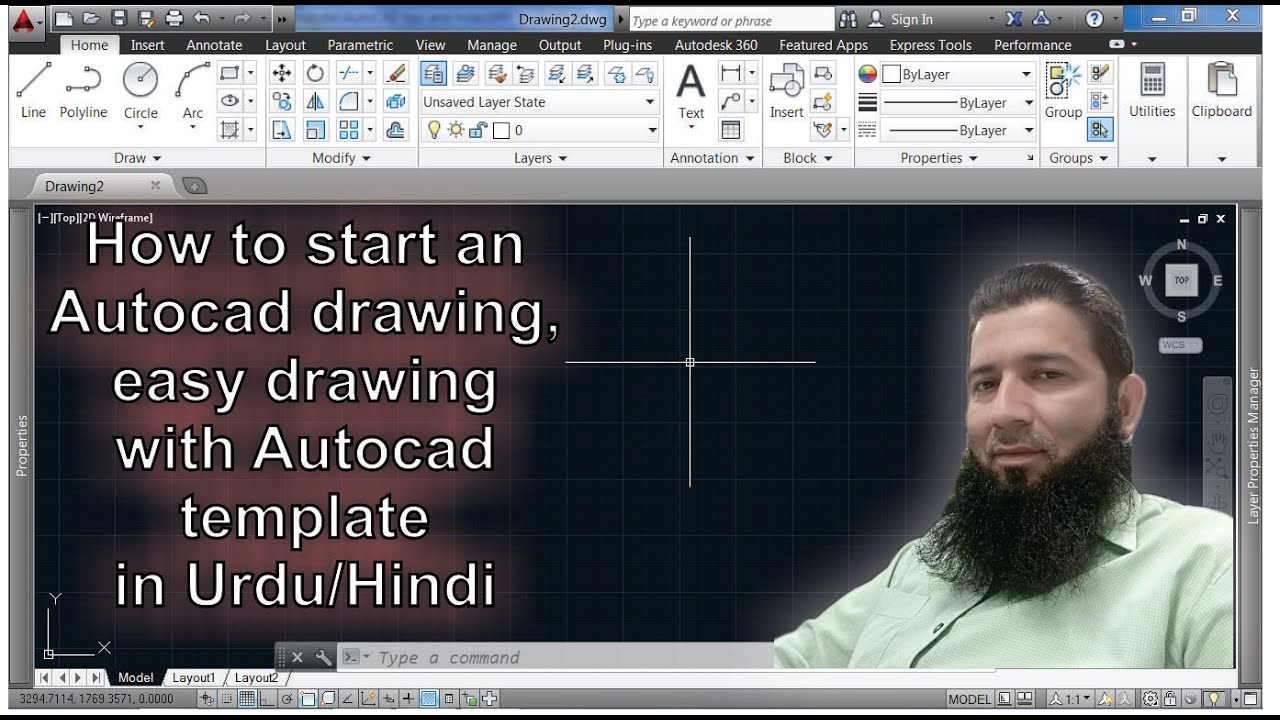Select the Polyline tool
This screenshot has width=1280, height=720.
coord(83,90)
